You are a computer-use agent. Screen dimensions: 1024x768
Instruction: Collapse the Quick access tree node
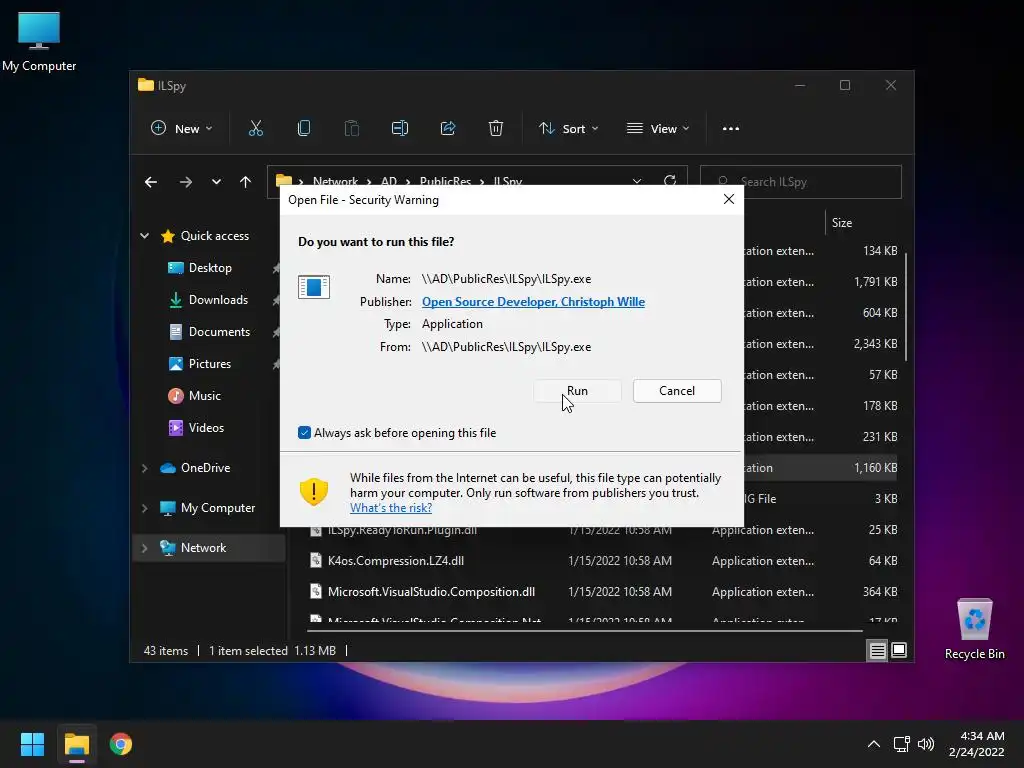pos(144,236)
